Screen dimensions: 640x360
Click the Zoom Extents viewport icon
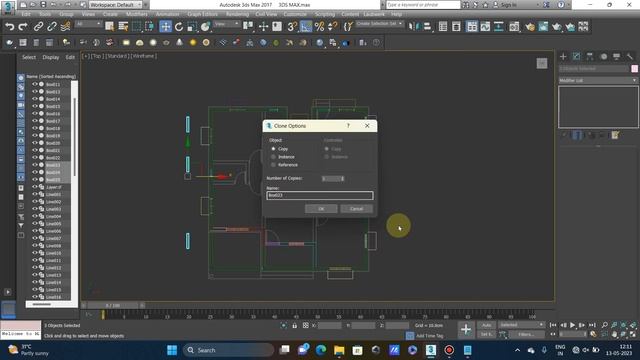pos(623,325)
